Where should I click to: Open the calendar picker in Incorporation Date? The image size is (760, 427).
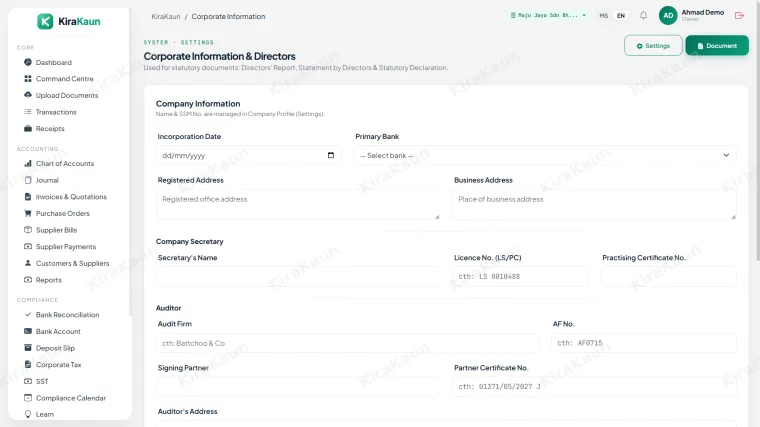coord(331,155)
